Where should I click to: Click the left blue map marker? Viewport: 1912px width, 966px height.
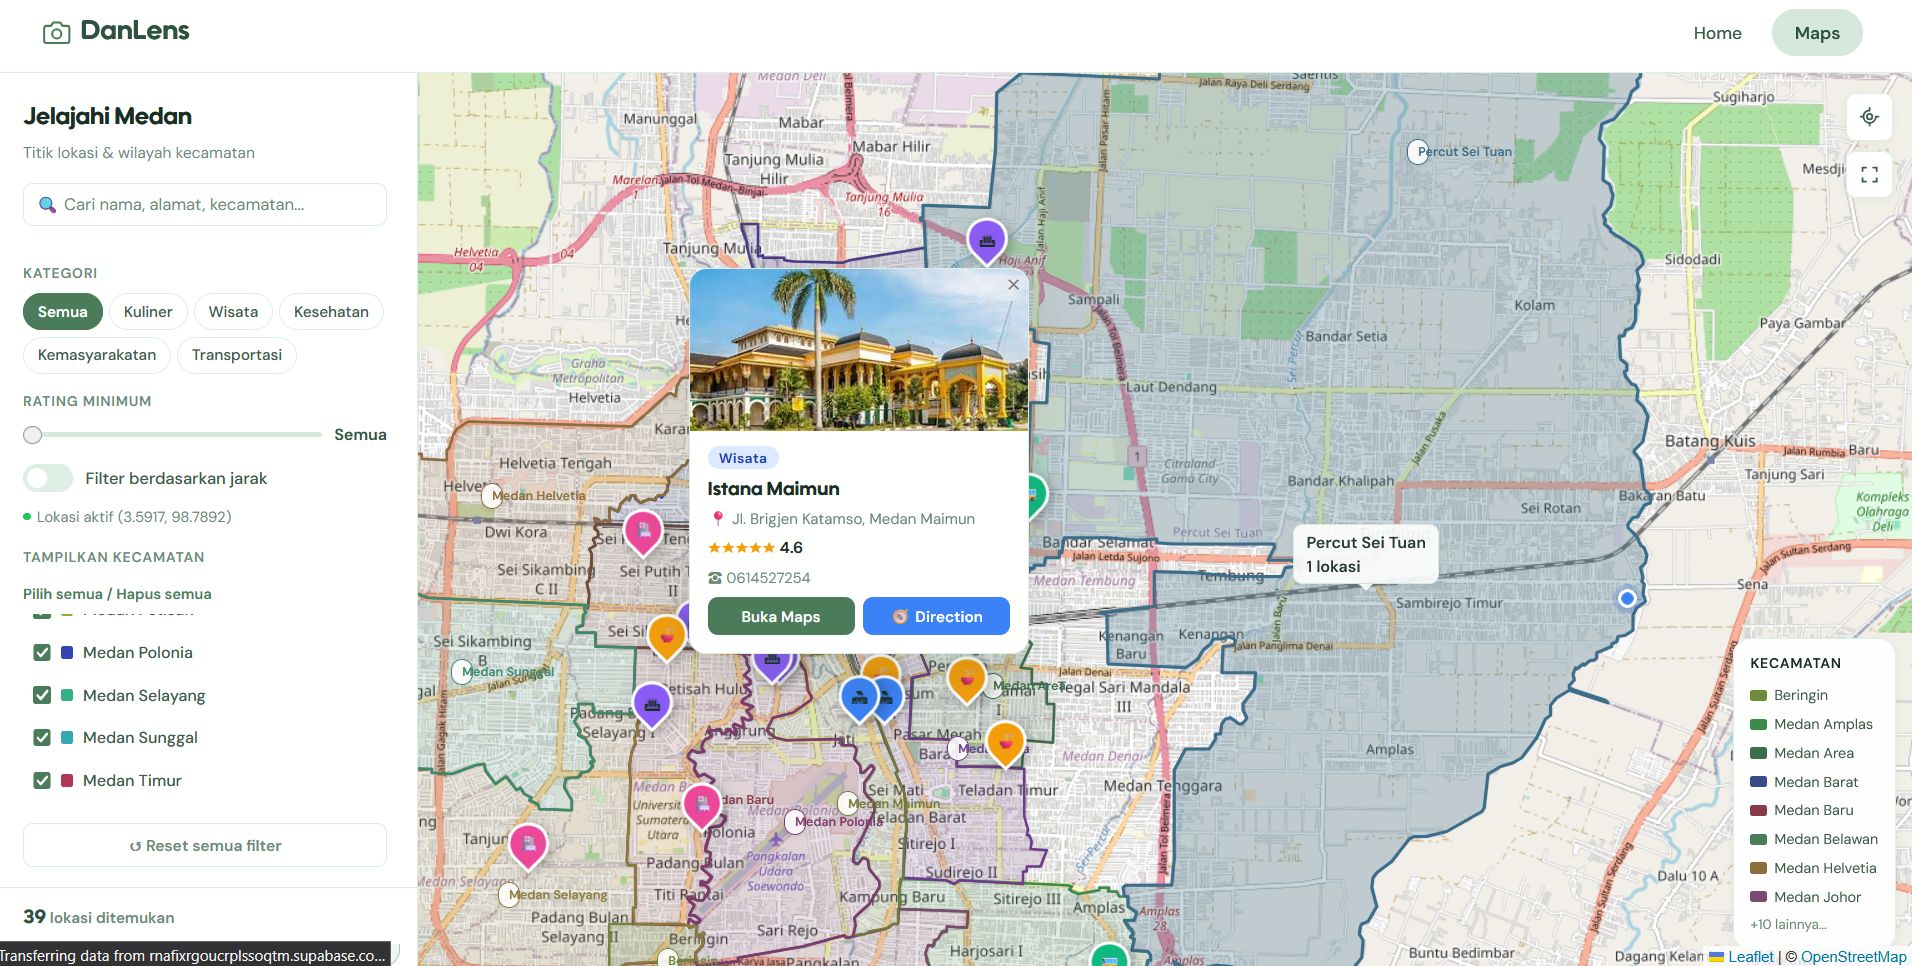(857, 698)
